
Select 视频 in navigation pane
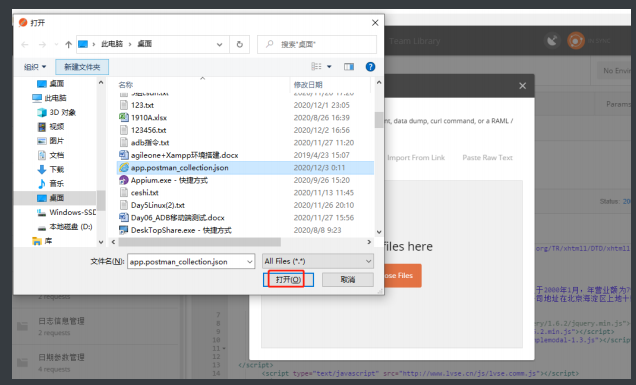point(51,127)
